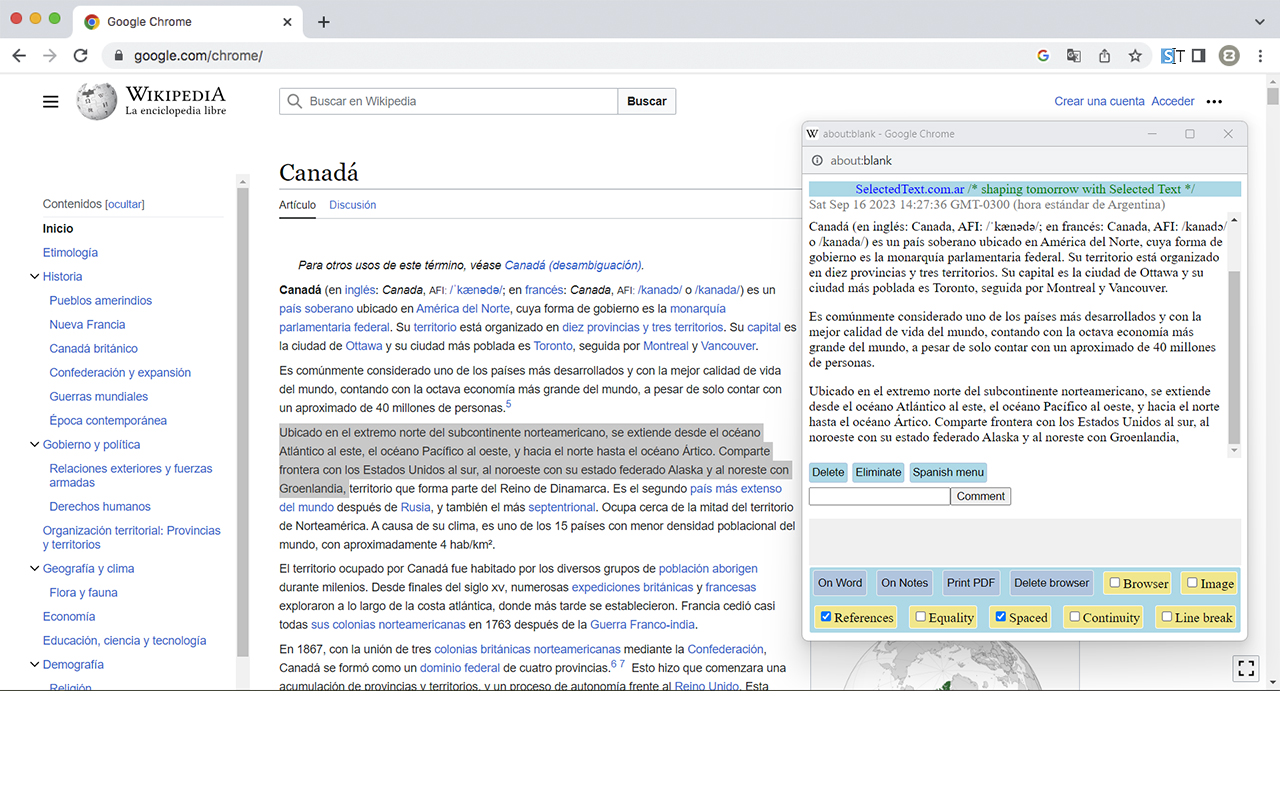The height and width of the screenshot is (800, 1280).
Task: Switch to the Discusión tab
Action: pos(353,205)
